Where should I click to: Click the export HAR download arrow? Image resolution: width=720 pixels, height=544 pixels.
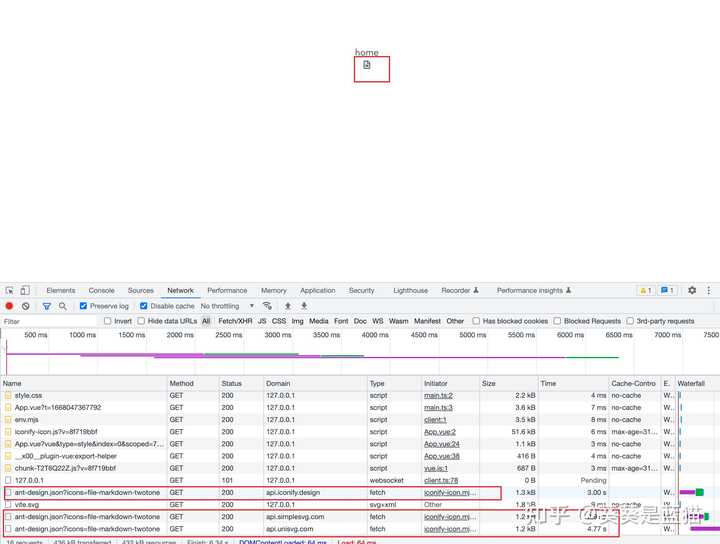pyautogui.click(x=304, y=306)
